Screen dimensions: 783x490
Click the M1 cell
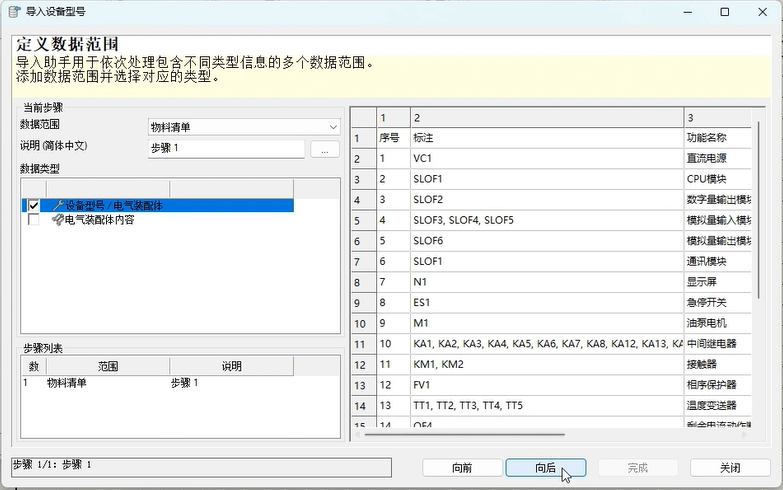click(x=547, y=323)
